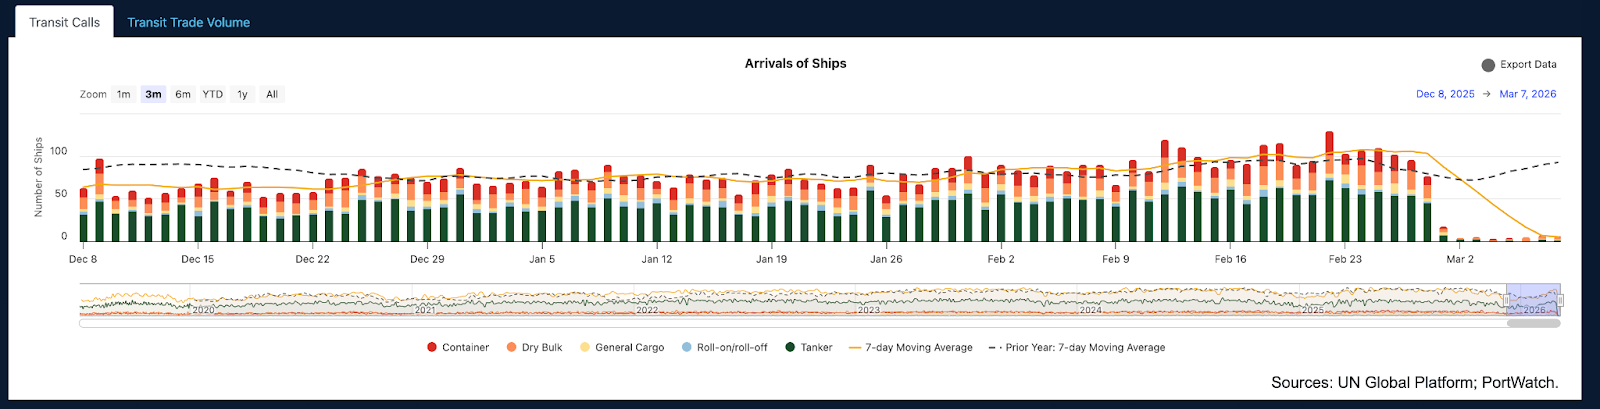Viewport: 1600px width, 409px height.
Task: Edit the Mar 7, 2026 end date
Action: [x=1527, y=94]
